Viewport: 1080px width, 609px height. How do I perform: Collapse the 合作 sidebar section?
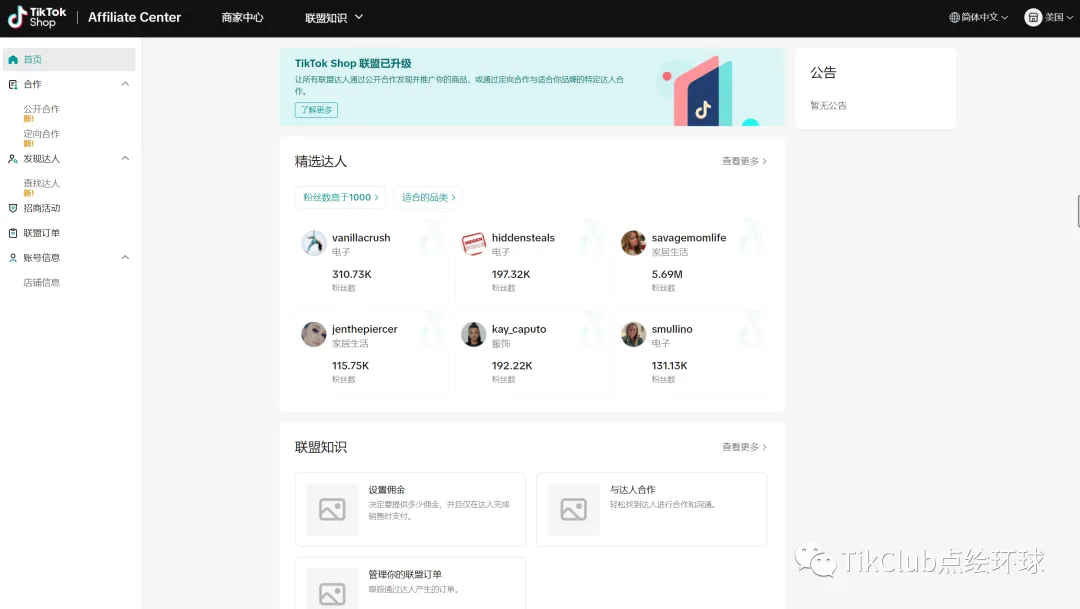tap(125, 84)
